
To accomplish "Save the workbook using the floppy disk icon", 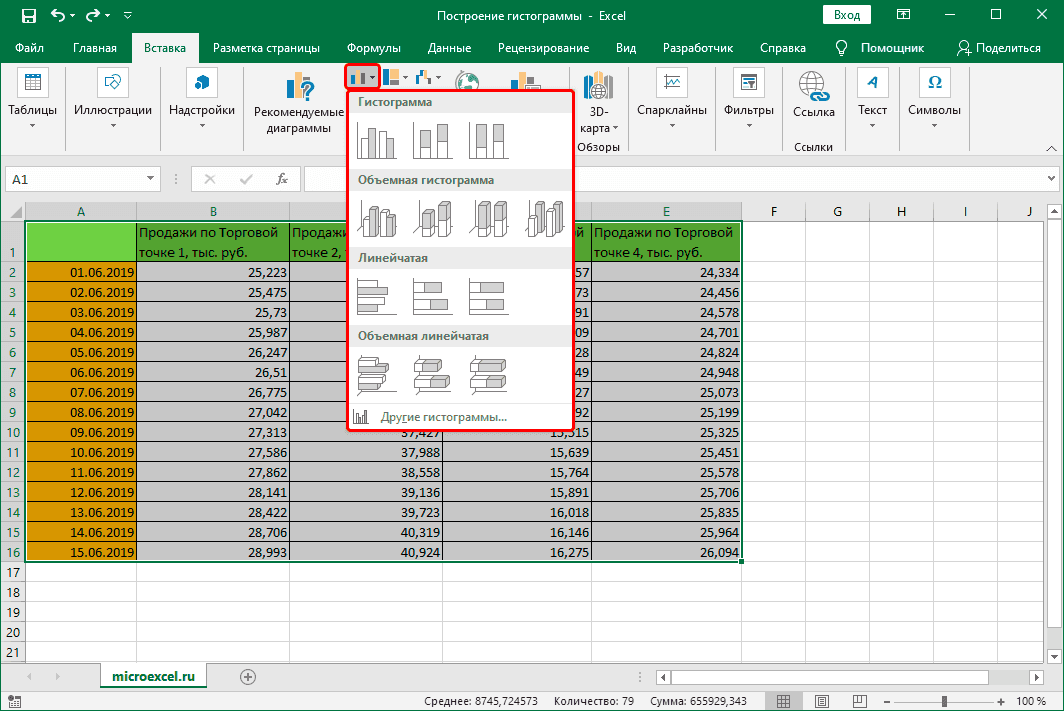I will pyautogui.click(x=28, y=16).
